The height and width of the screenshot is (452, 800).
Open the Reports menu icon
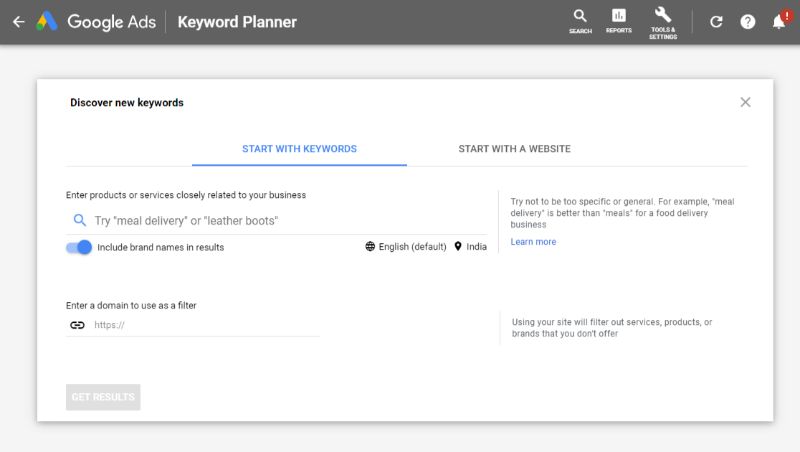[618, 21]
